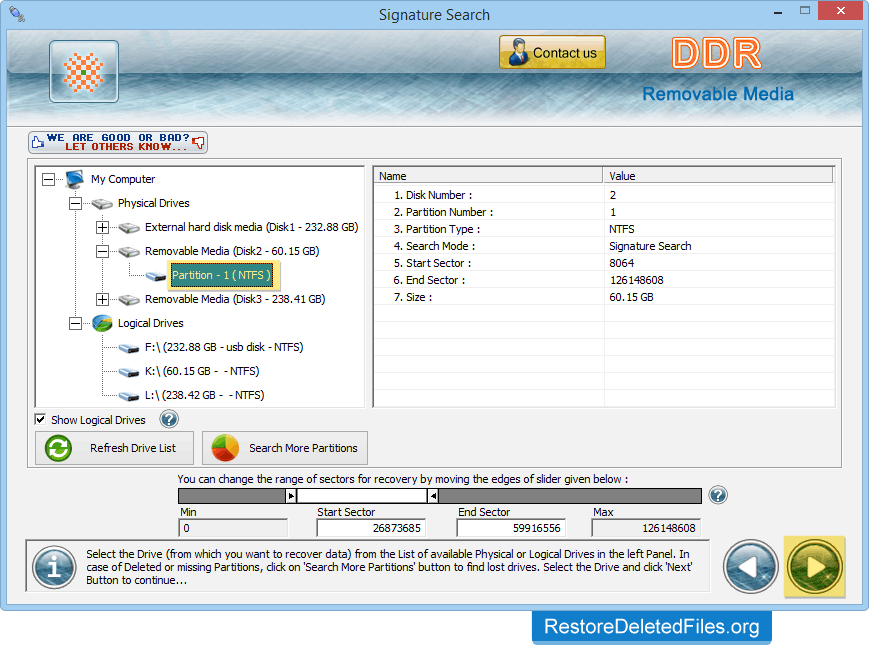The height and width of the screenshot is (645, 869).
Task: Click the Start Sector input field
Action: pos(371,528)
